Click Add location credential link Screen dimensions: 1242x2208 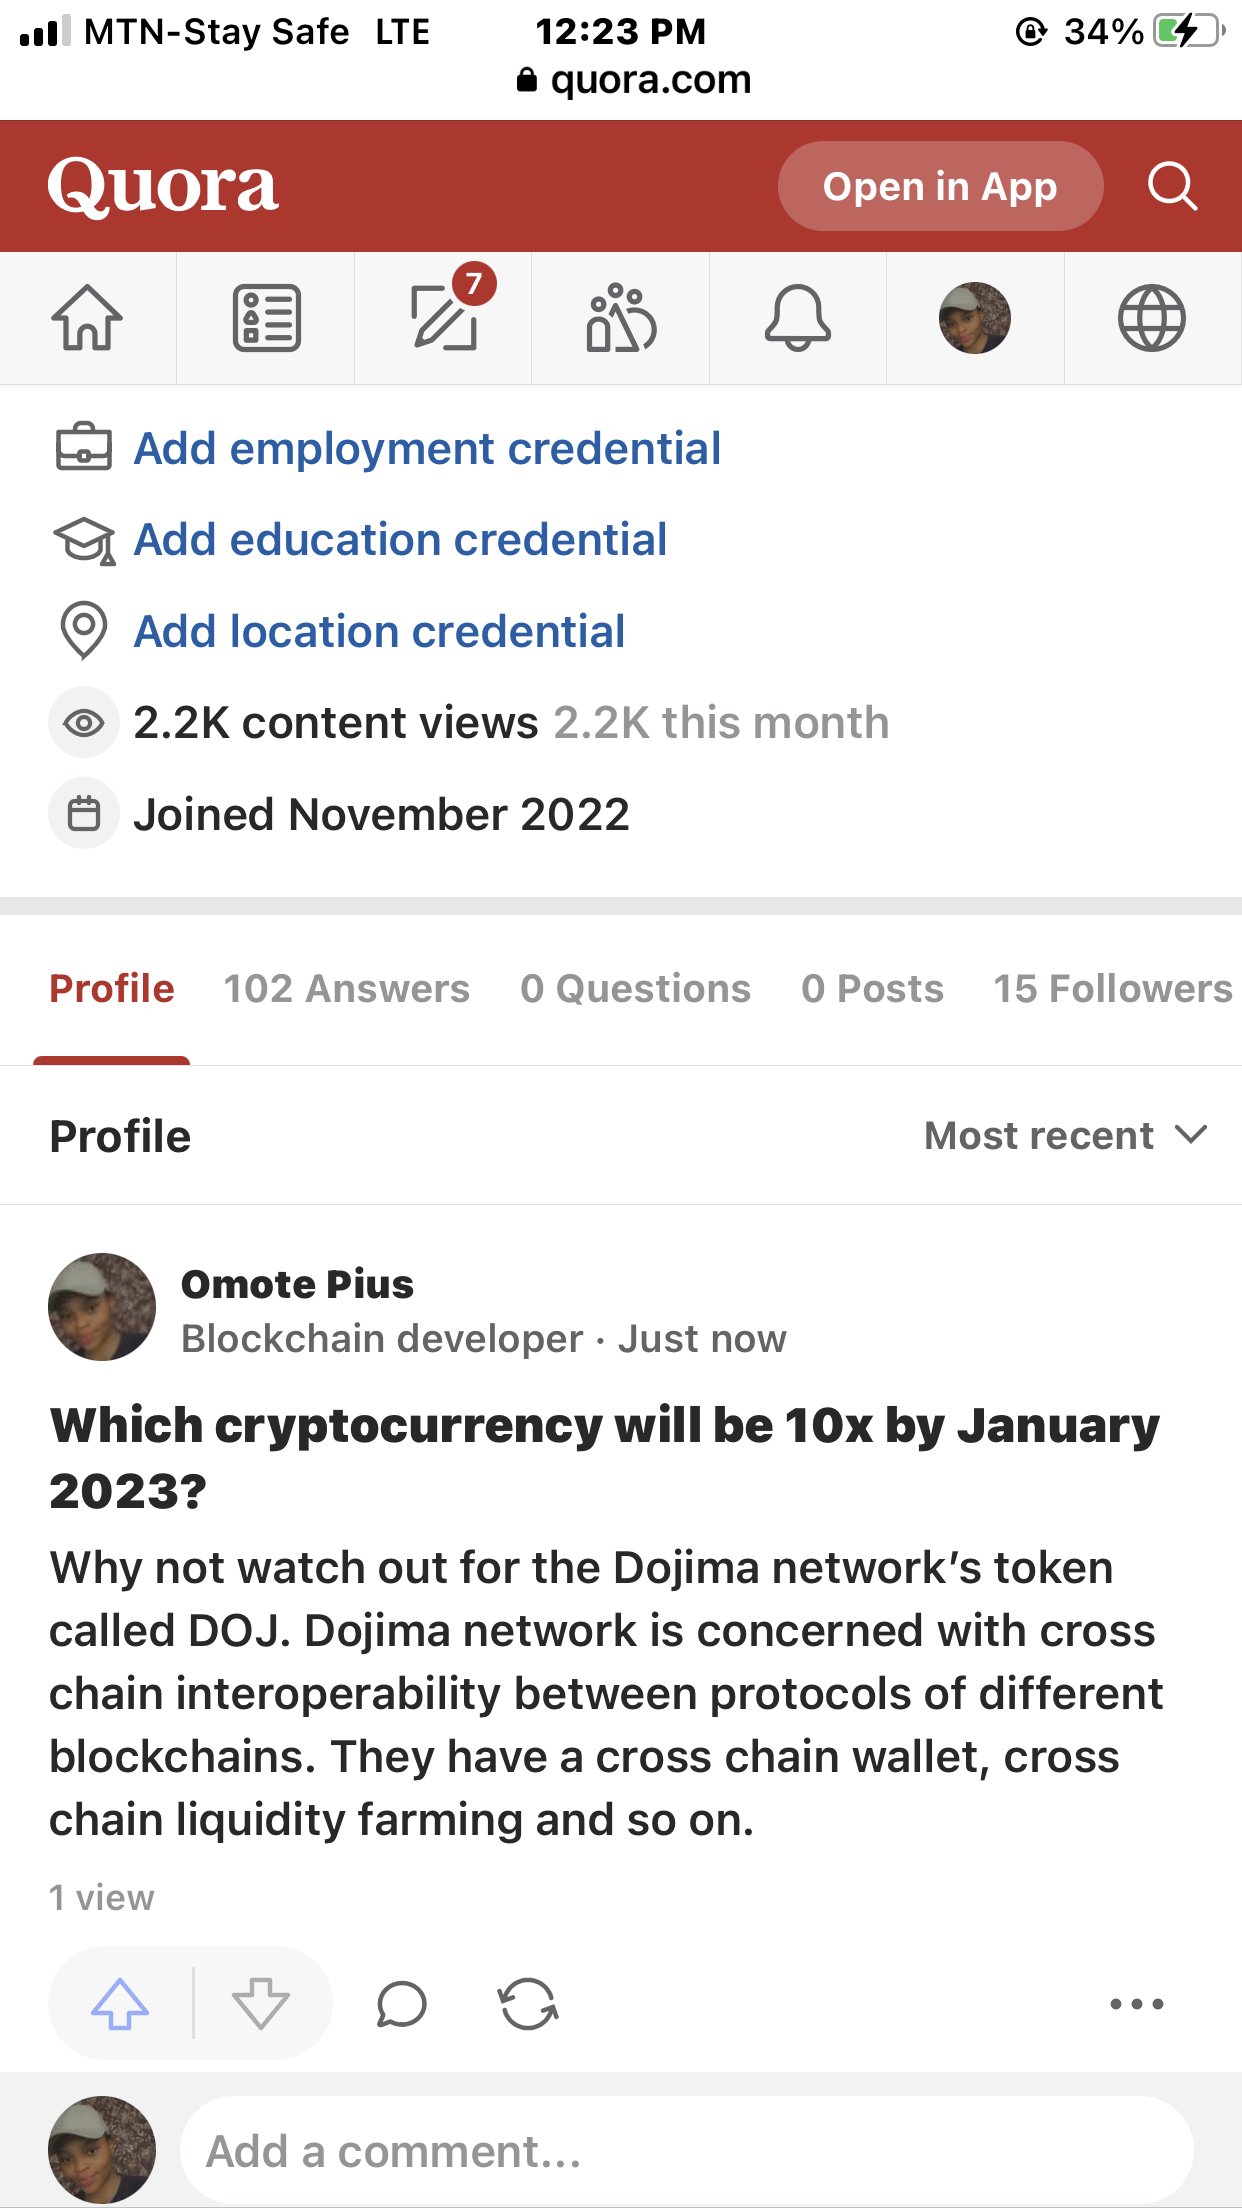(x=379, y=632)
